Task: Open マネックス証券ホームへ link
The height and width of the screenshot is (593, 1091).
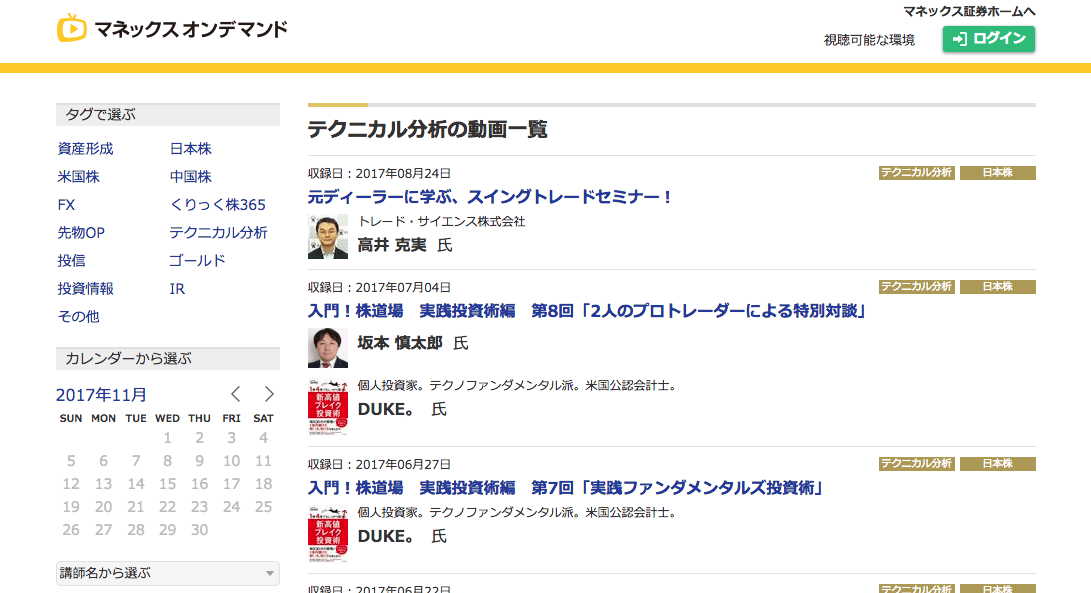Action: [x=968, y=11]
